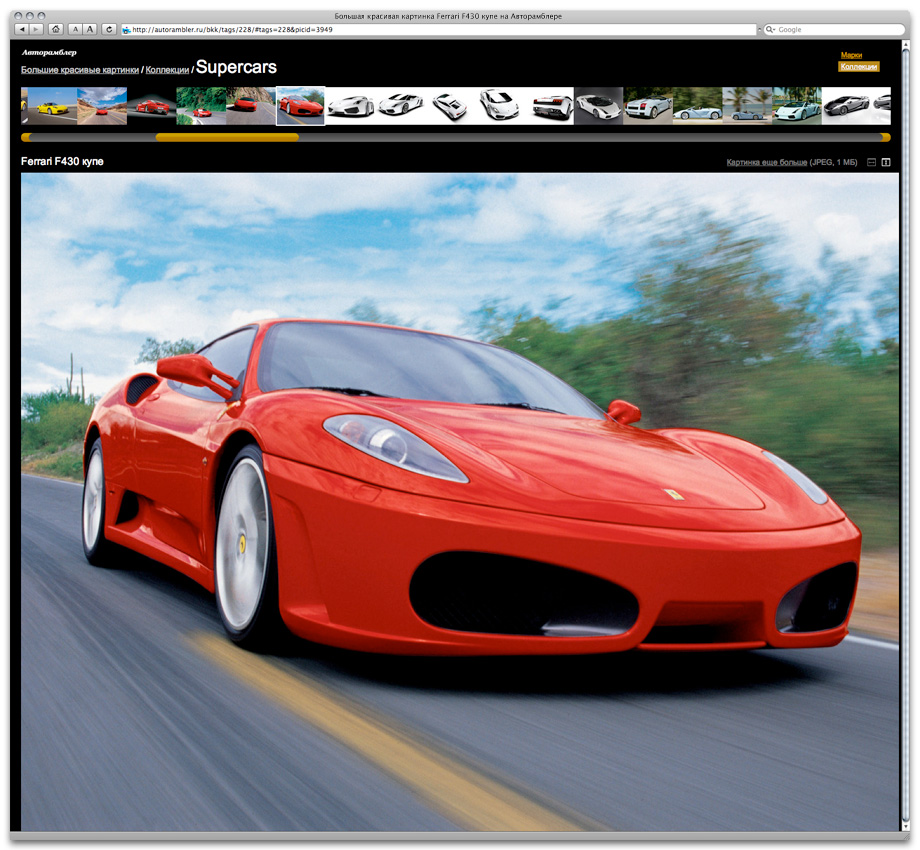Click the browser Forward arrow button
This screenshot has width=920, height=850.
[37, 29]
